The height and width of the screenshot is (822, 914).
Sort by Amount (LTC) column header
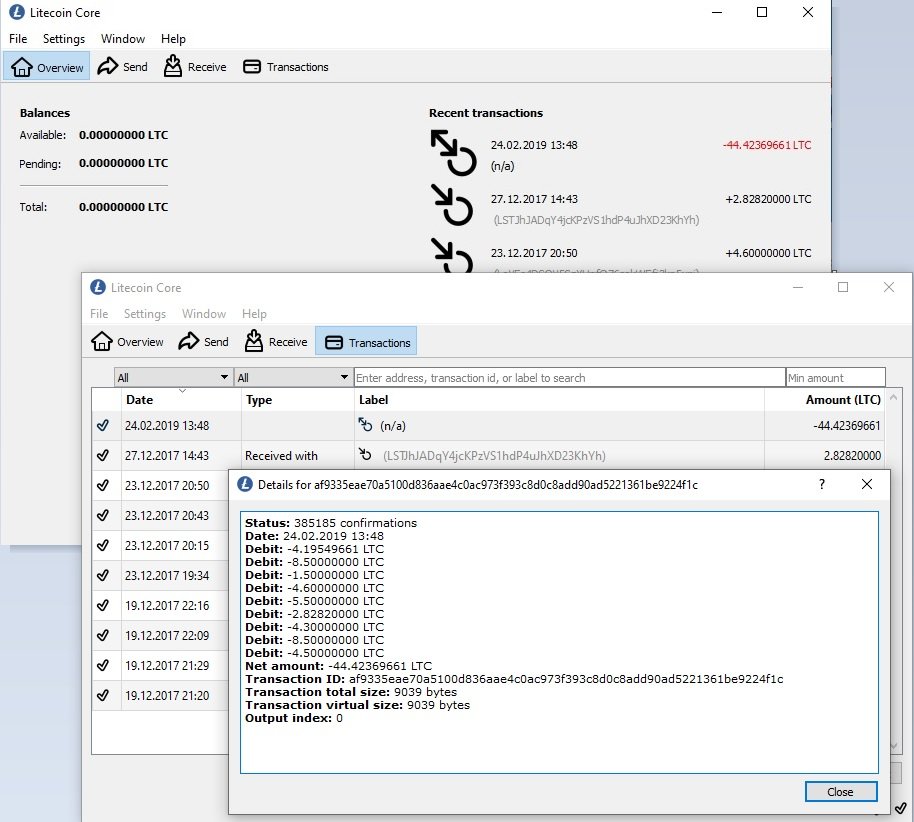coord(825,400)
